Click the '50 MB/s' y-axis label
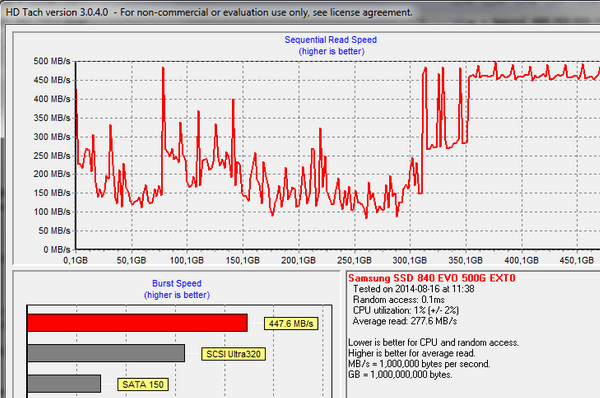 54,231
